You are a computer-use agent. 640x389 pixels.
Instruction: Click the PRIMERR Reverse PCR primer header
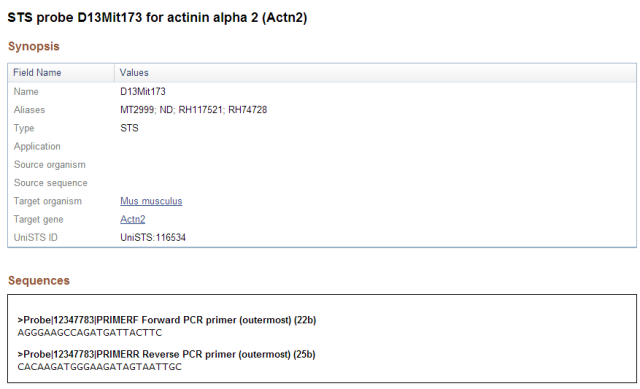click(167, 354)
